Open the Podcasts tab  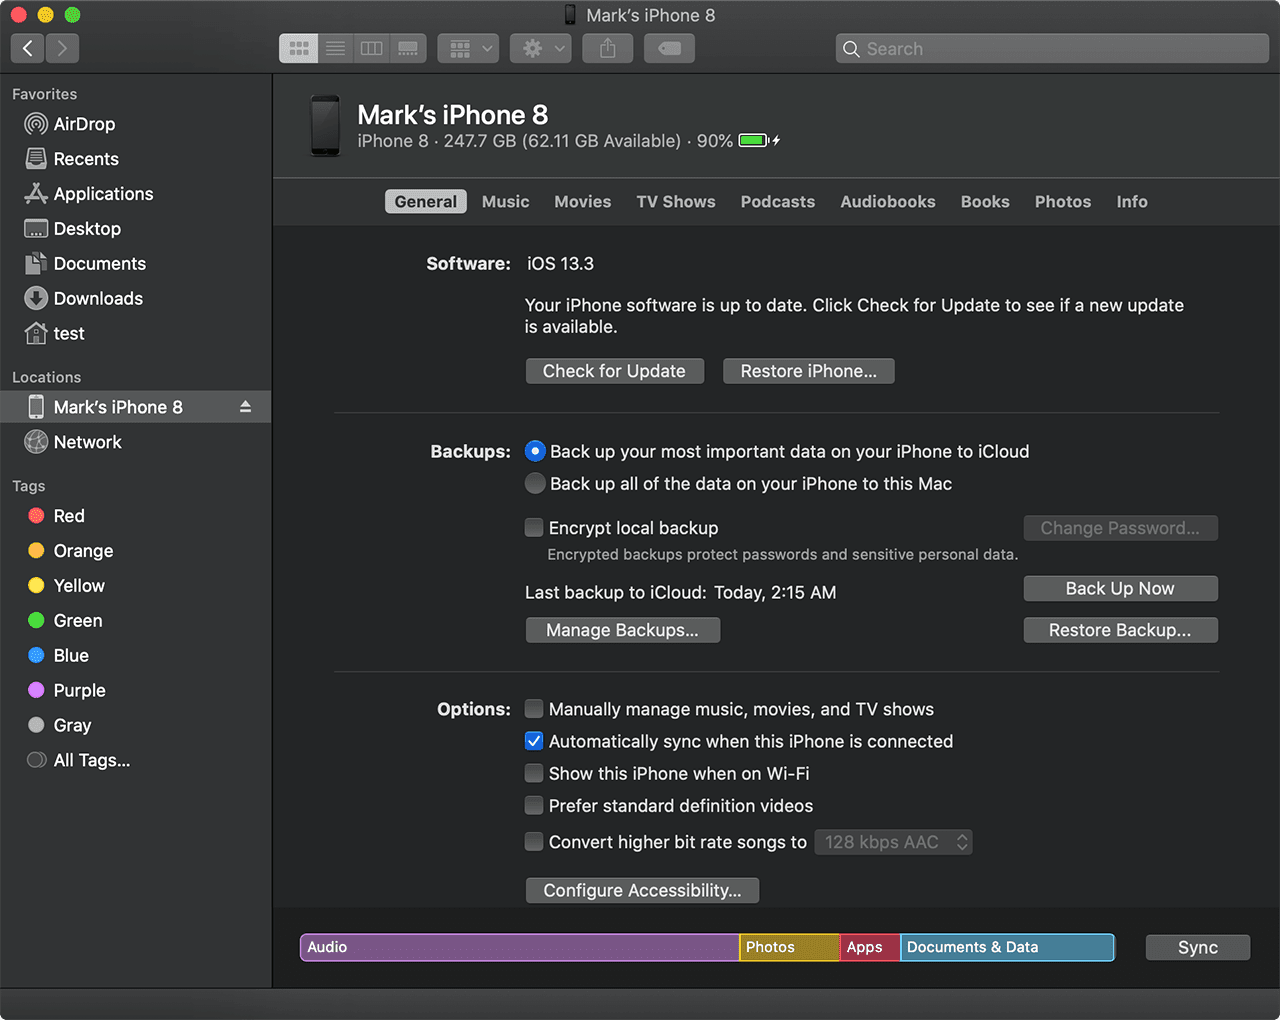[777, 202]
